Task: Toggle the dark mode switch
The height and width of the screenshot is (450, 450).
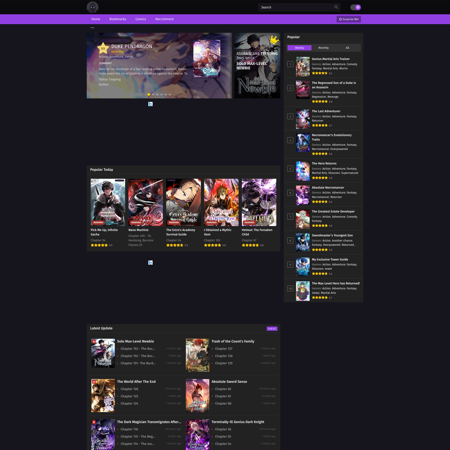Action: pyautogui.click(x=355, y=7)
